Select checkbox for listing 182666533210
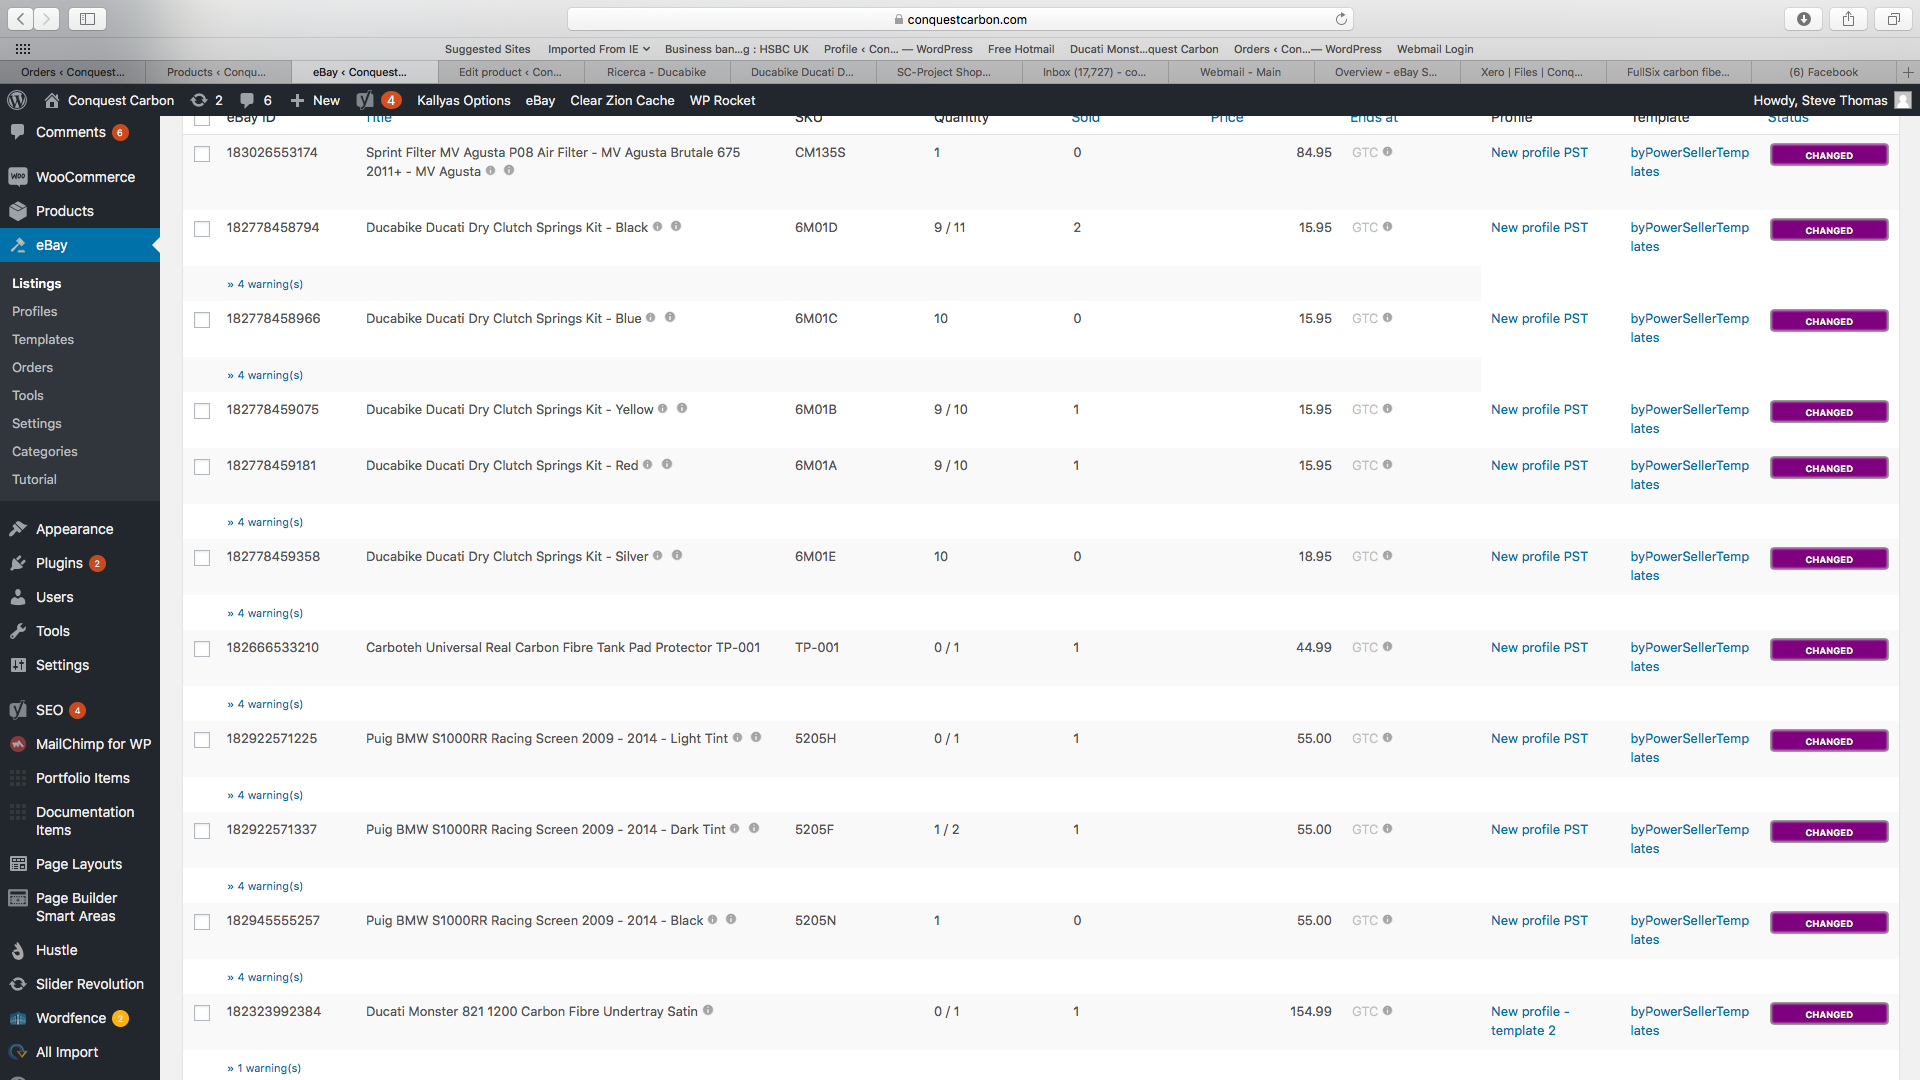The height and width of the screenshot is (1080, 1920). coord(202,649)
